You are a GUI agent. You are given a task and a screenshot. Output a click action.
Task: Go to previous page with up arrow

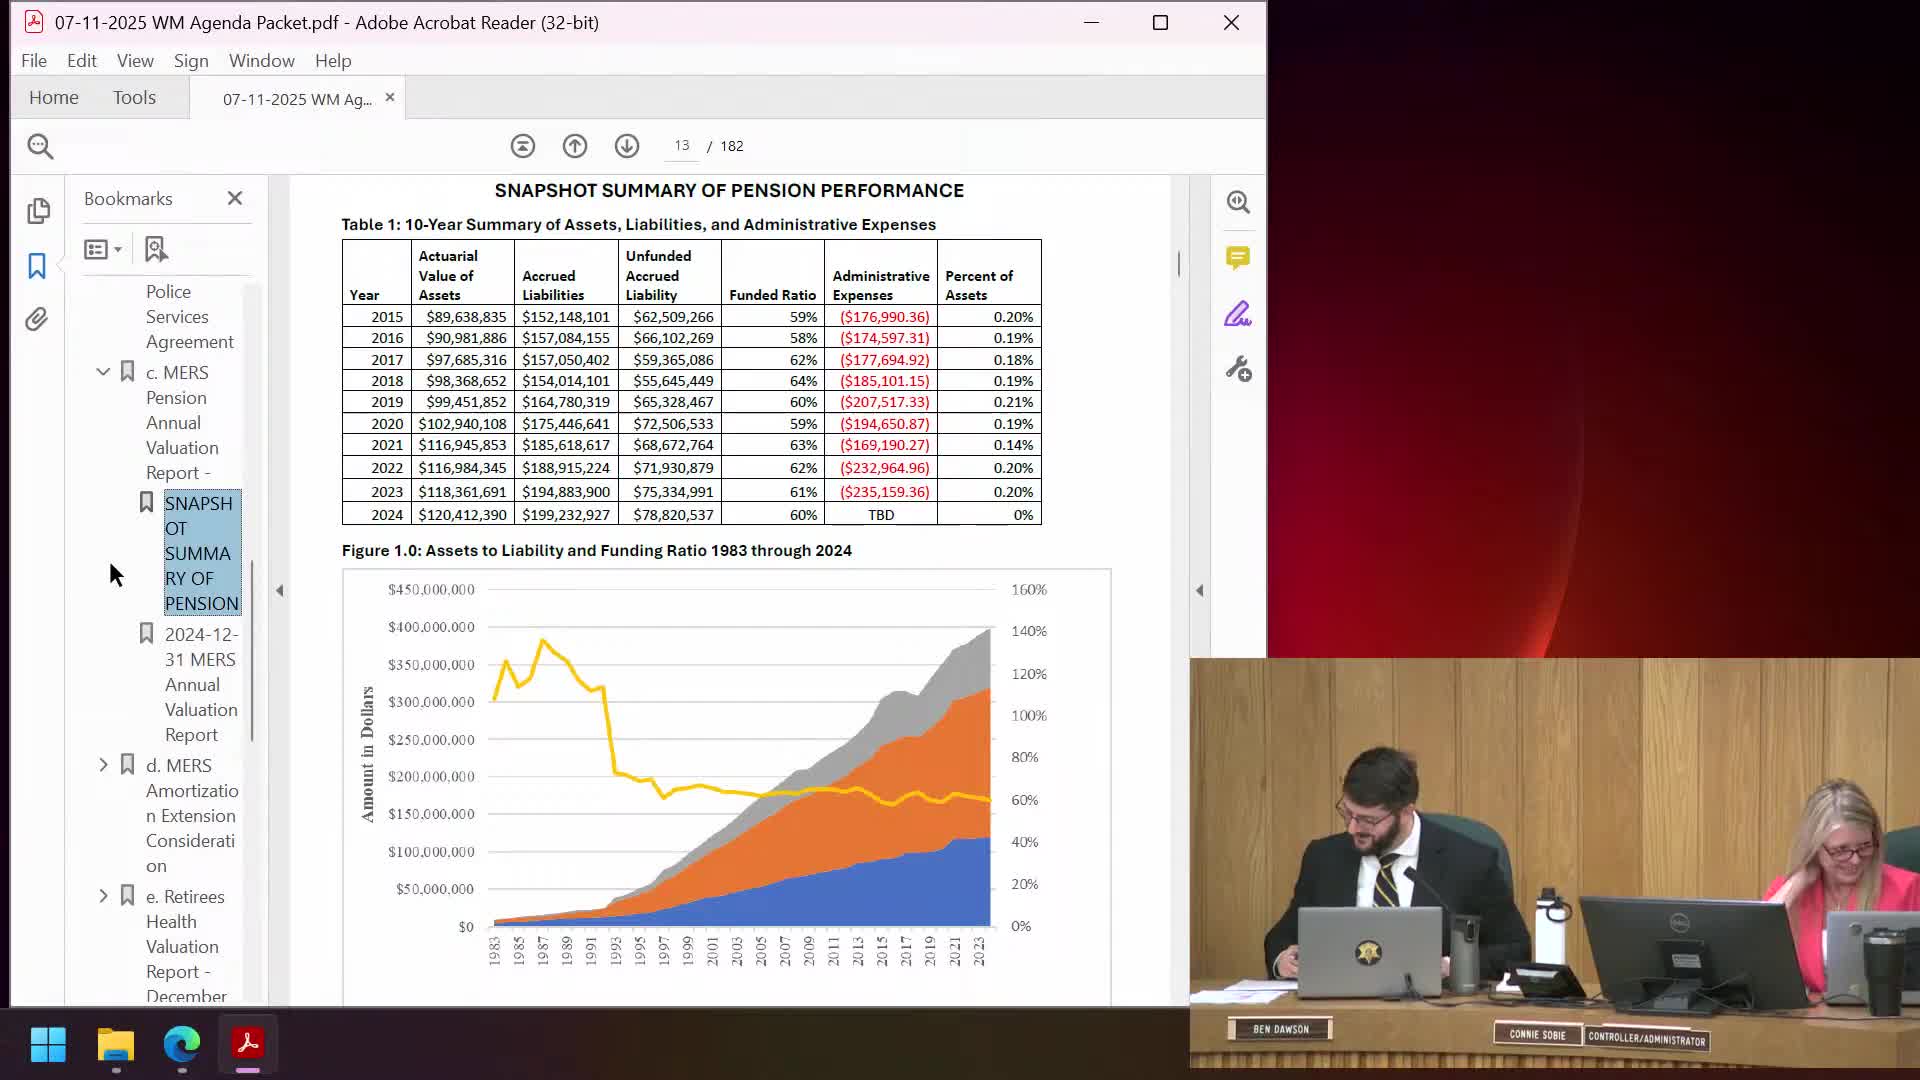point(574,146)
